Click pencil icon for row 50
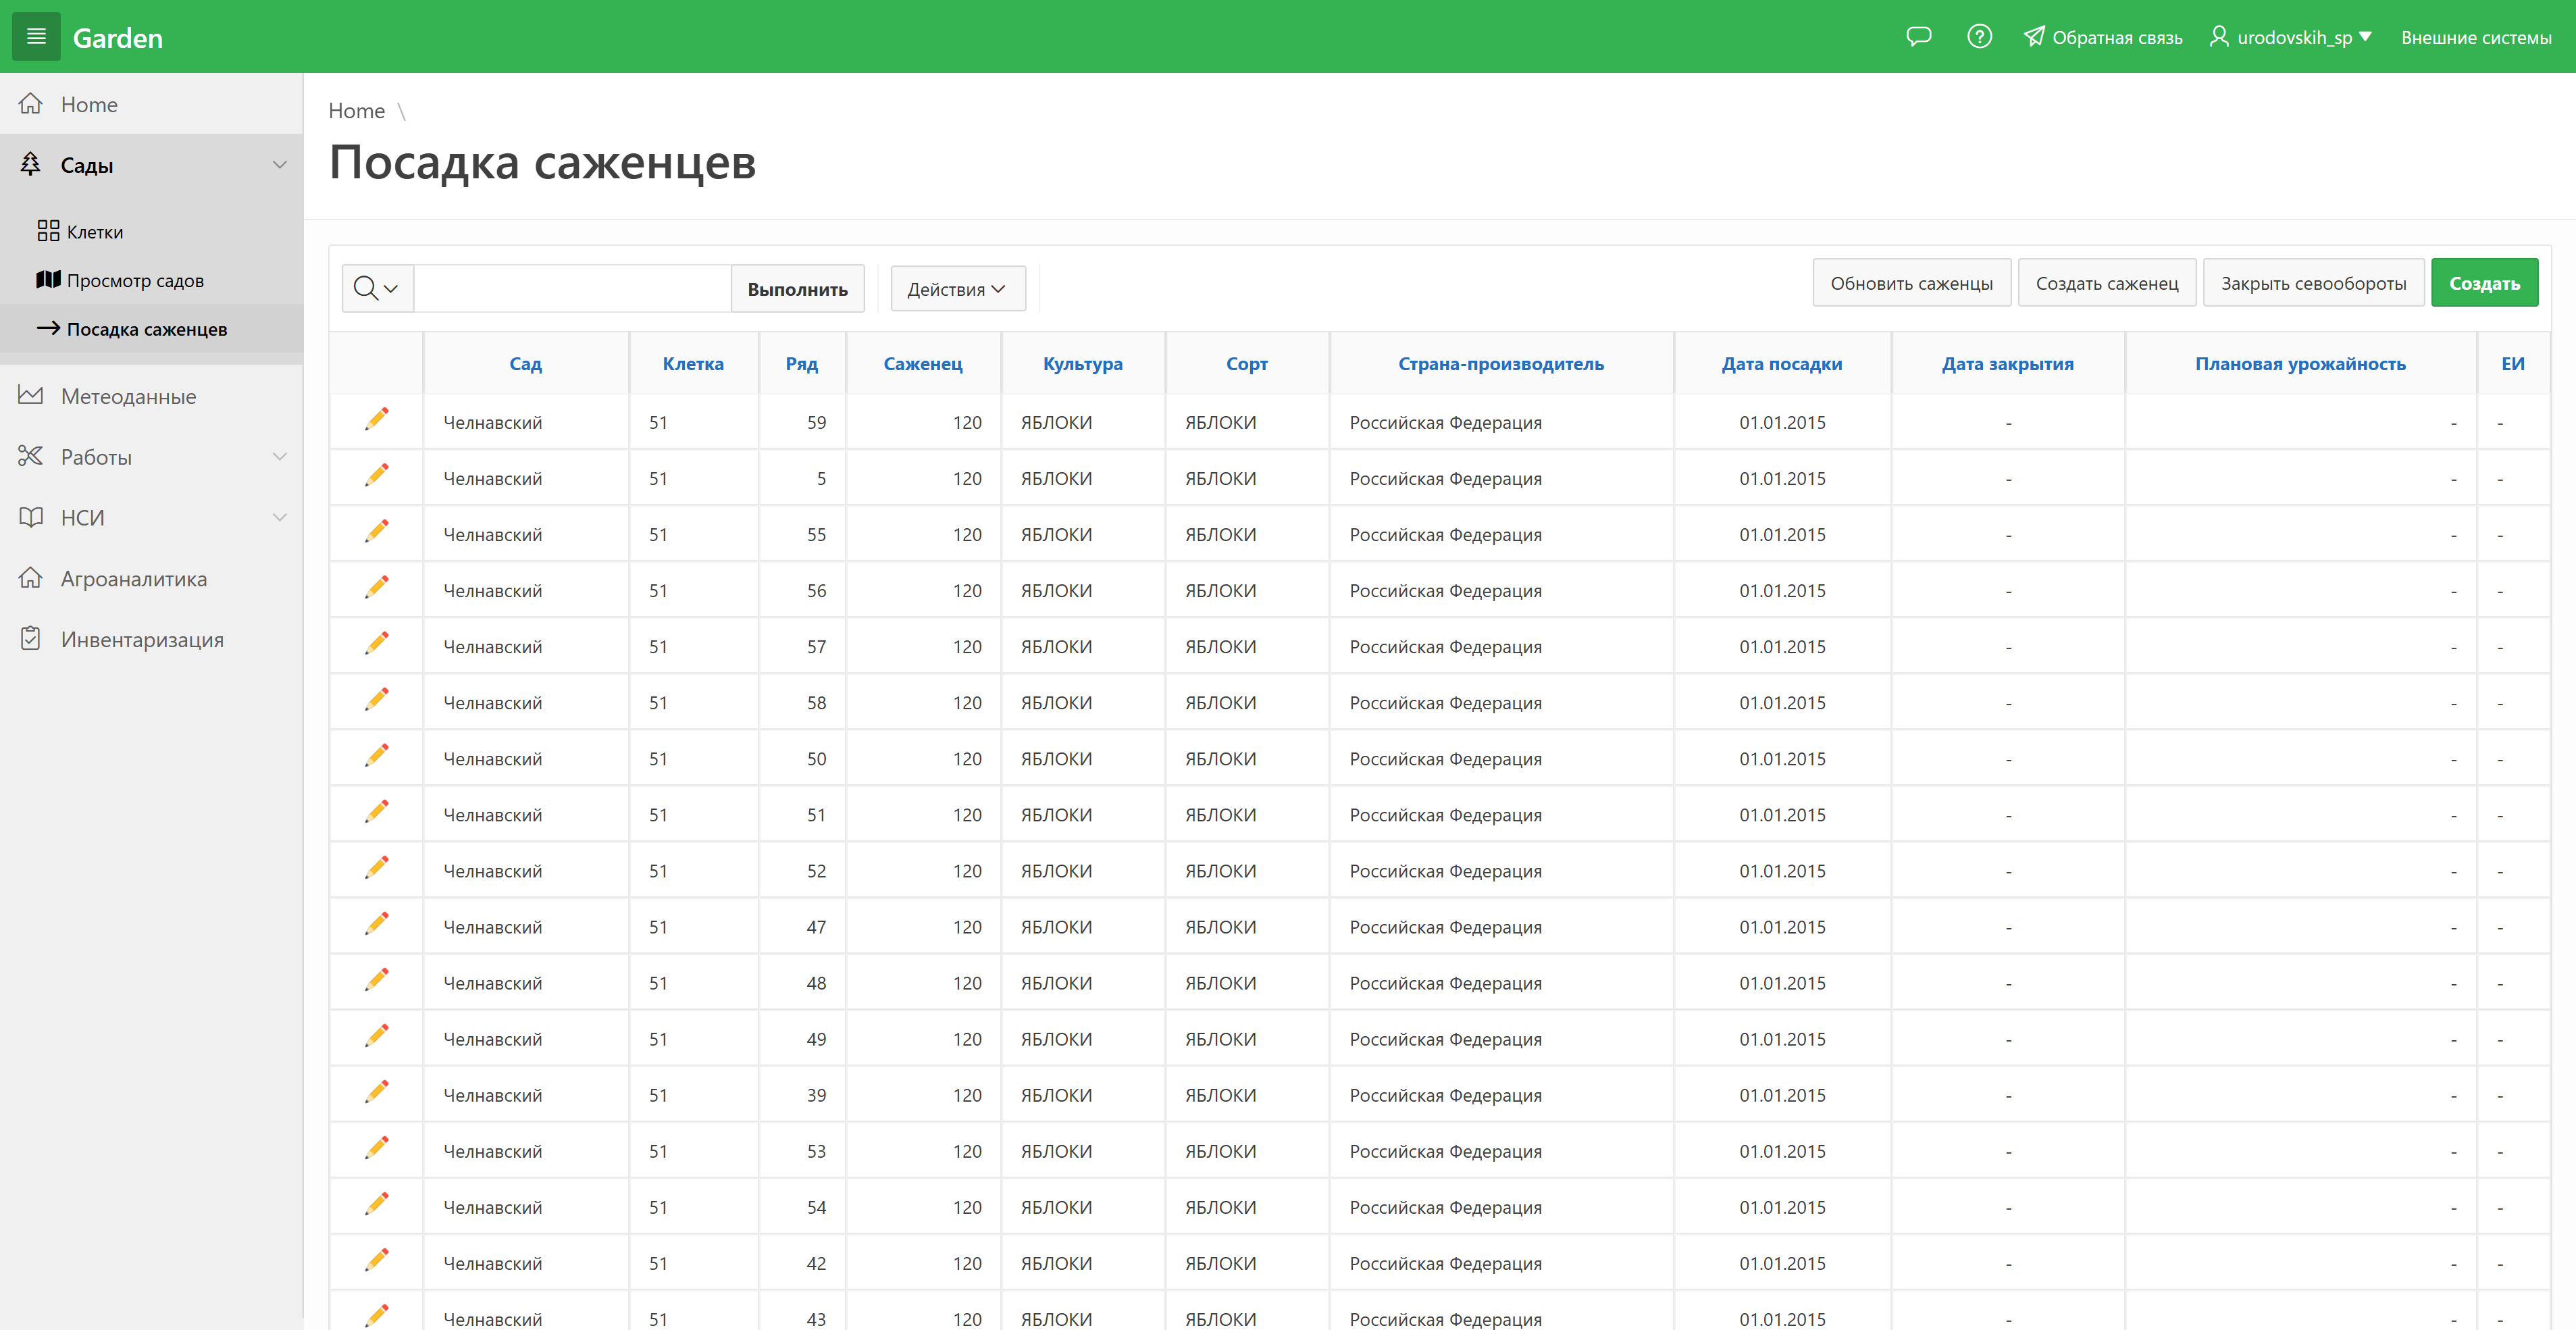The width and height of the screenshot is (2576, 1330). pyautogui.click(x=376, y=756)
